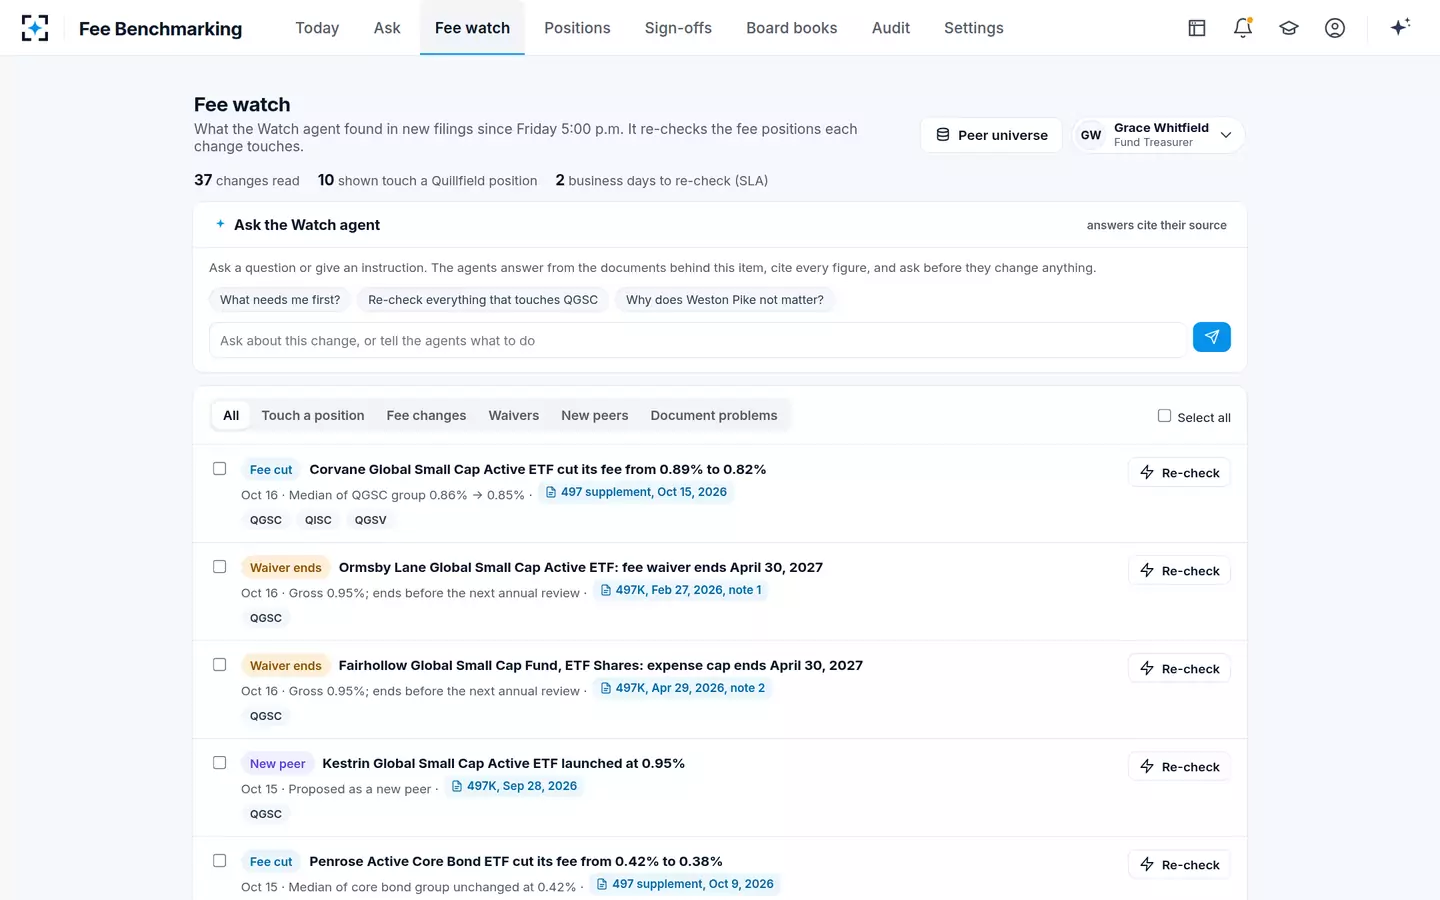Screen dimensions: 1440x900
Task: Go to the Sign-offs tab
Action: pyautogui.click(x=678, y=28)
